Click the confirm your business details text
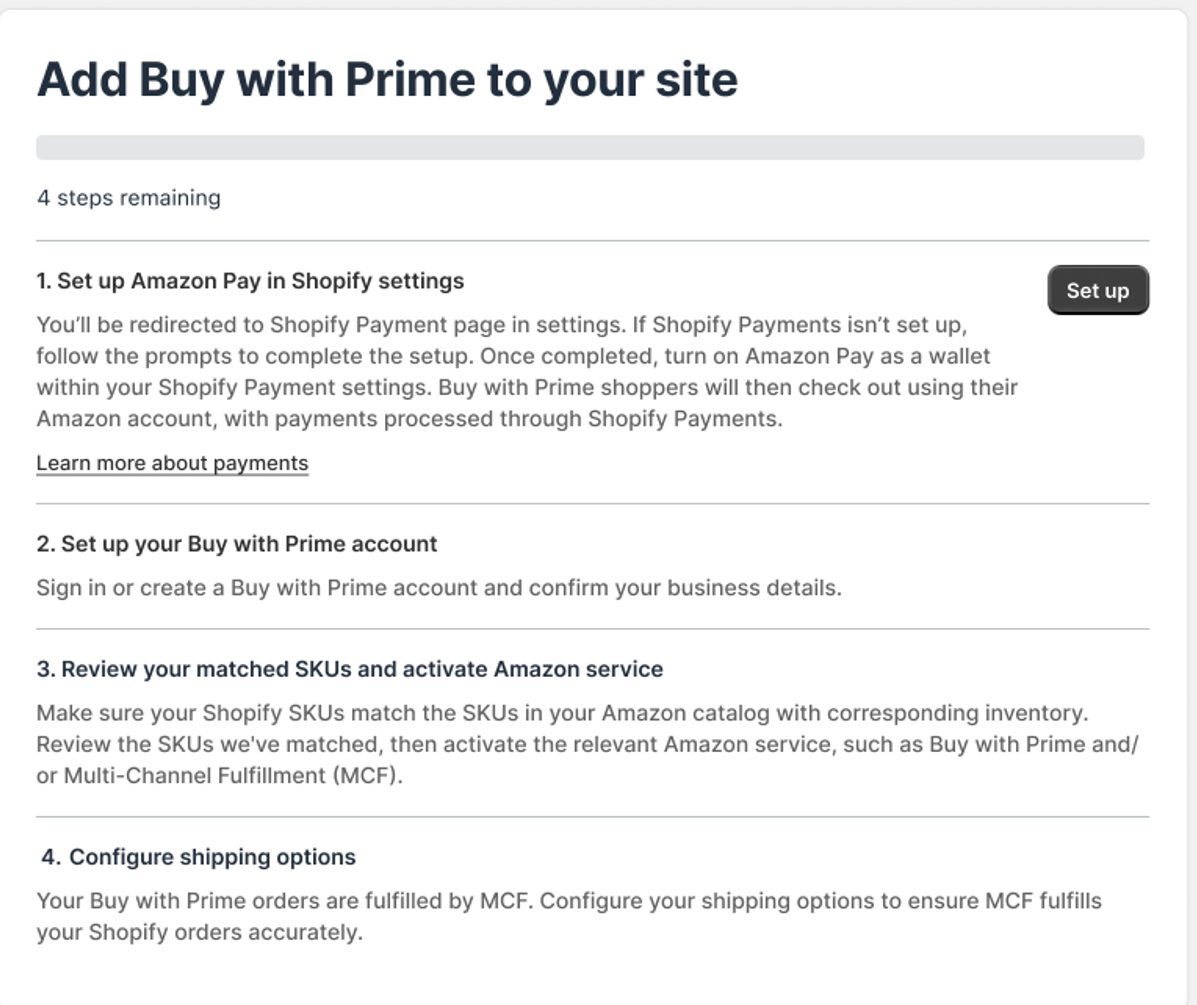 690,588
